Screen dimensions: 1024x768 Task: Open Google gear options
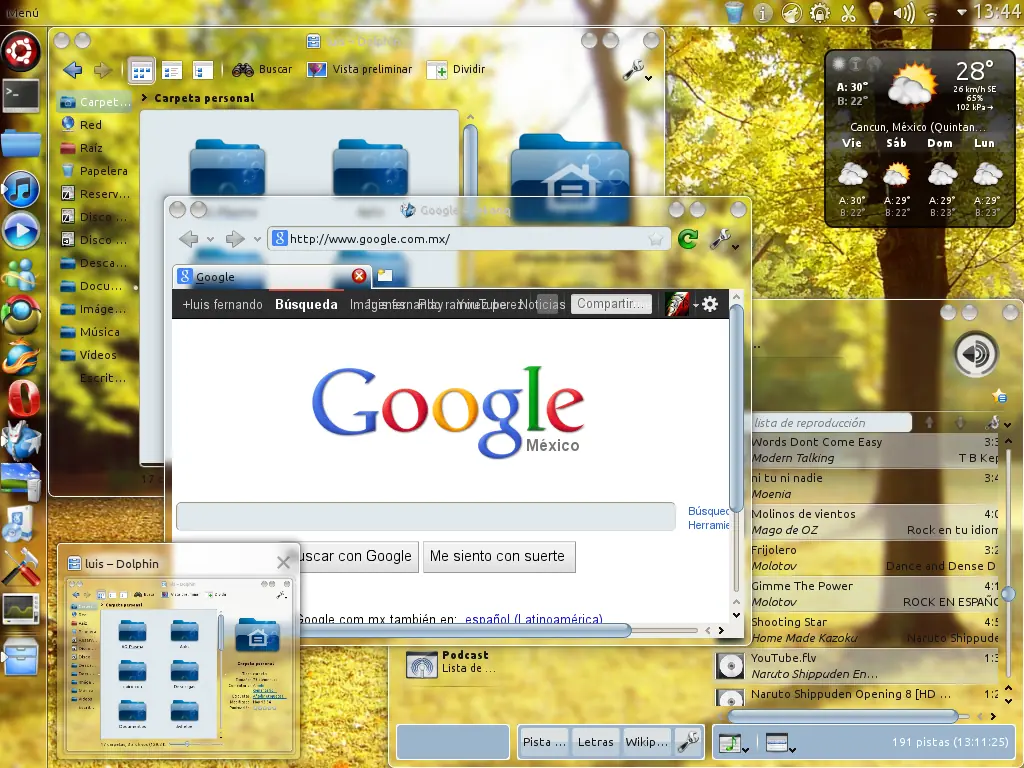coord(710,304)
